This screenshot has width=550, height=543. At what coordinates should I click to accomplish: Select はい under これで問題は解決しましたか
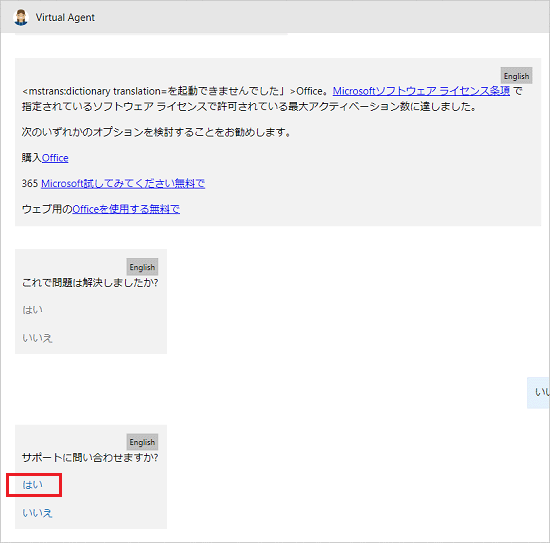point(33,310)
